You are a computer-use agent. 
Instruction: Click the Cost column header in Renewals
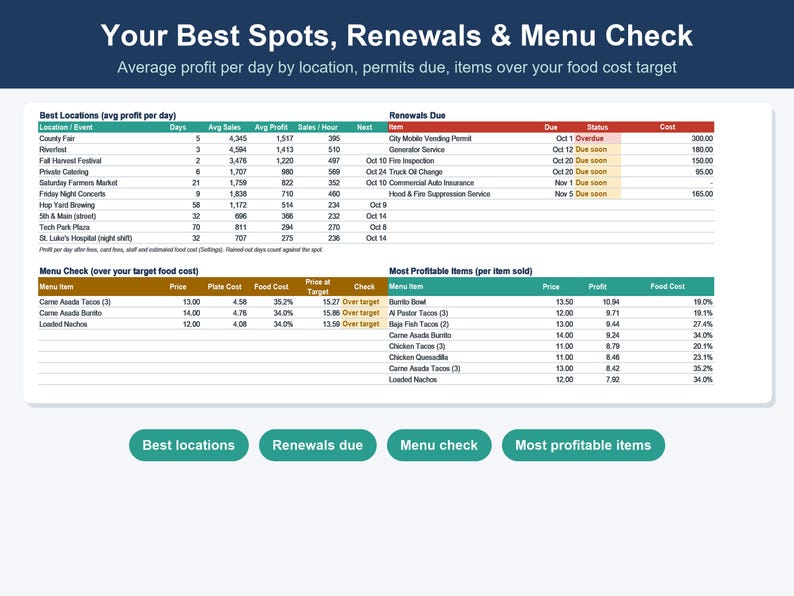click(x=667, y=127)
